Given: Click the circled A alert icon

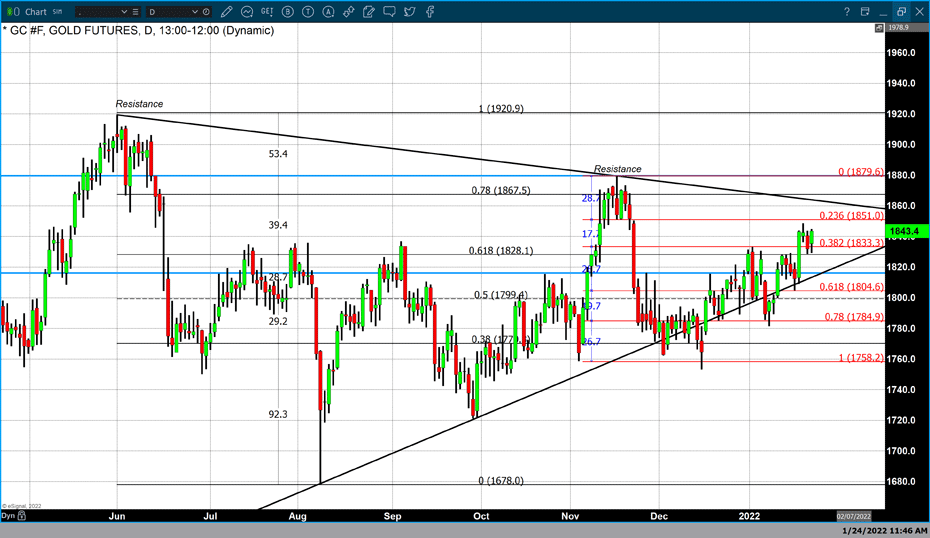Looking at the screenshot, I should point(328,12).
